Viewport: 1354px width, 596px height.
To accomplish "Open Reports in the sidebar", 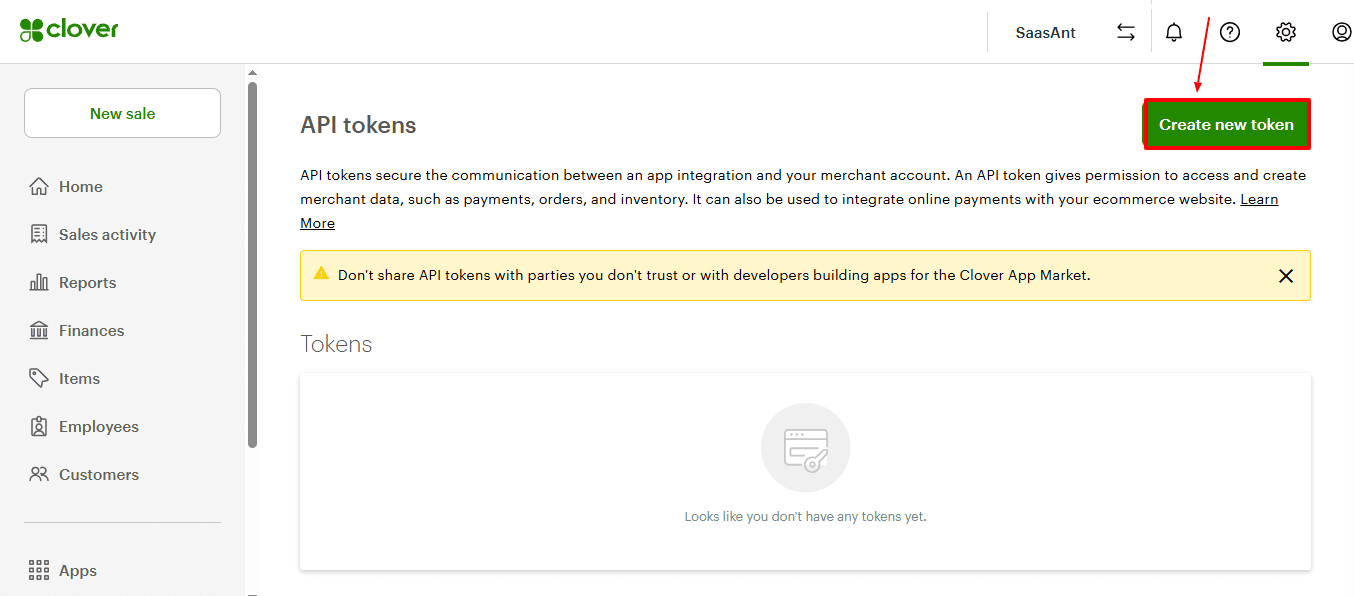I will pyautogui.click(x=87, y=283).
